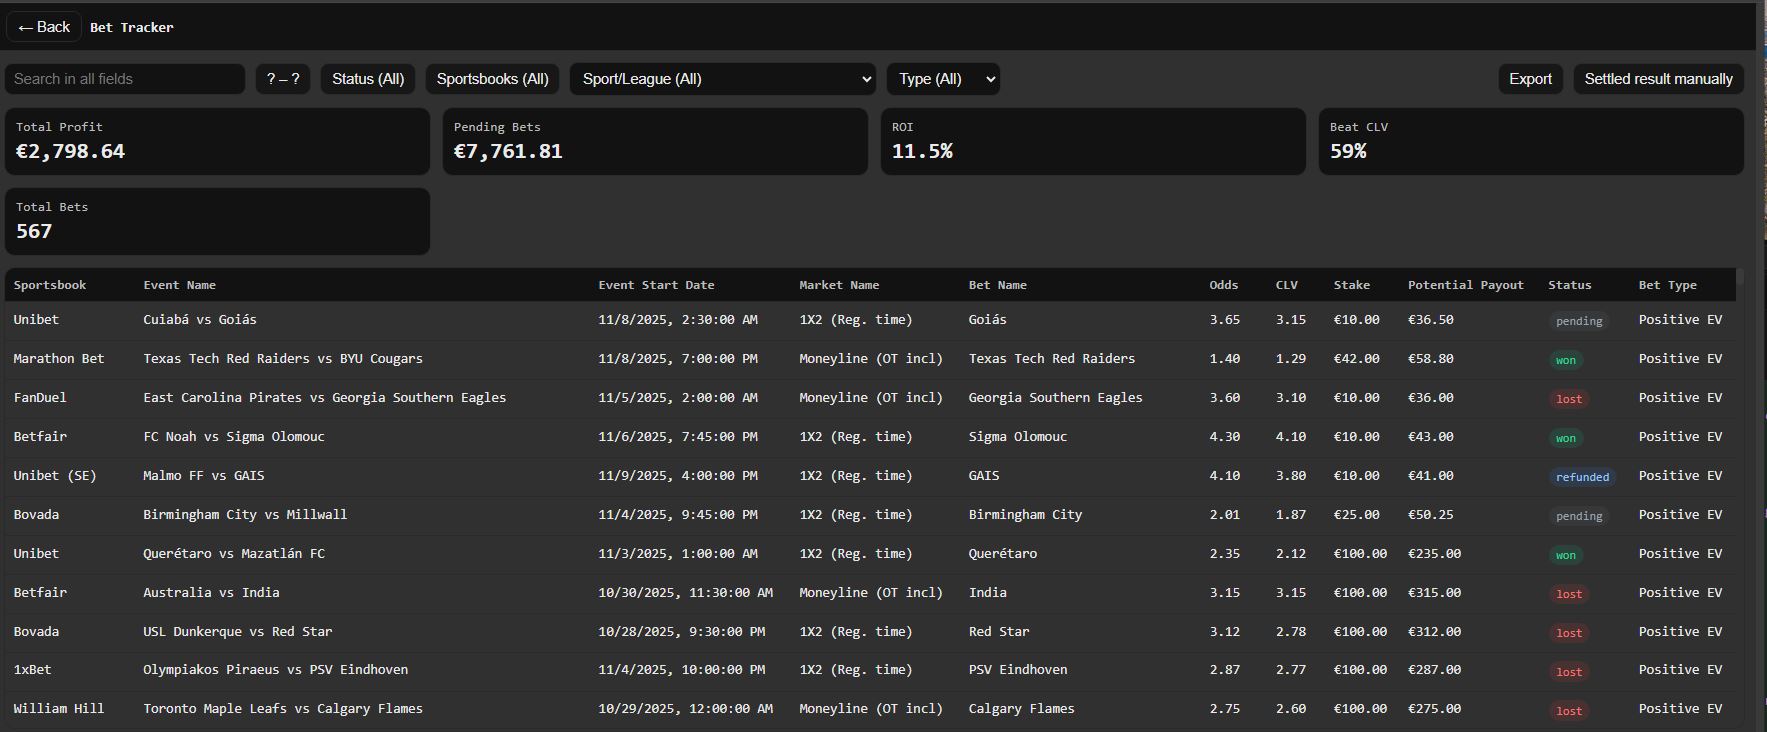Click the Unibet (SE) sportsbook cell
1767x732 pixels.
[x=55, y=476]
